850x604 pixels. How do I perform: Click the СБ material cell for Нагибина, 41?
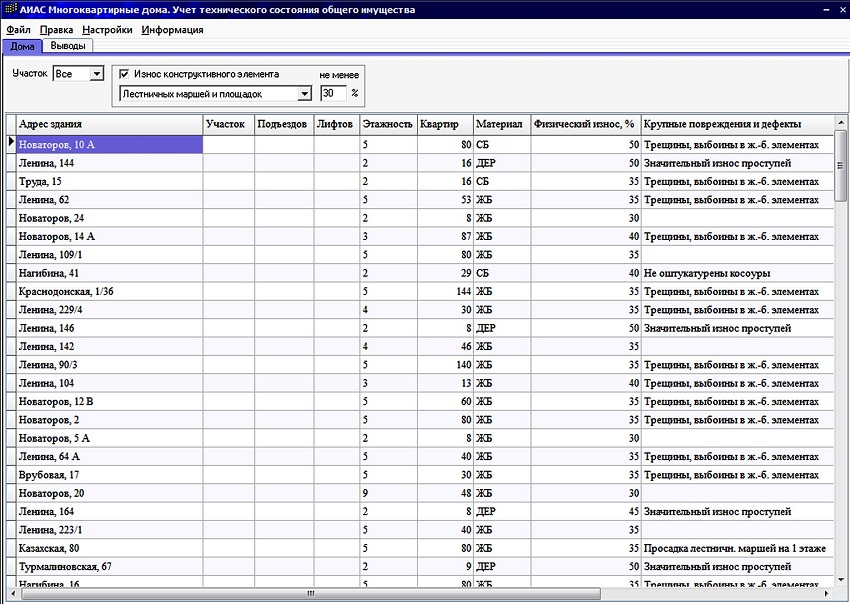502,273
